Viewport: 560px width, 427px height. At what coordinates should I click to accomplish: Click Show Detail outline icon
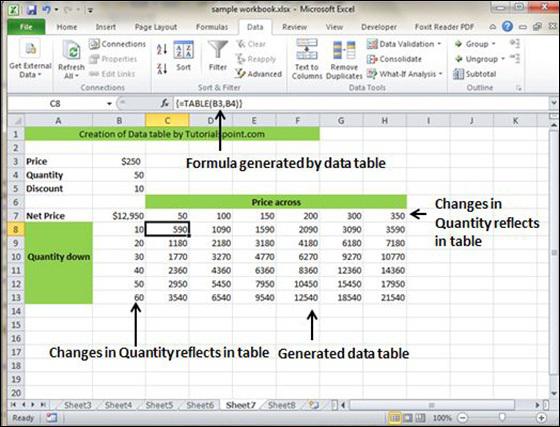click(515, 44)
